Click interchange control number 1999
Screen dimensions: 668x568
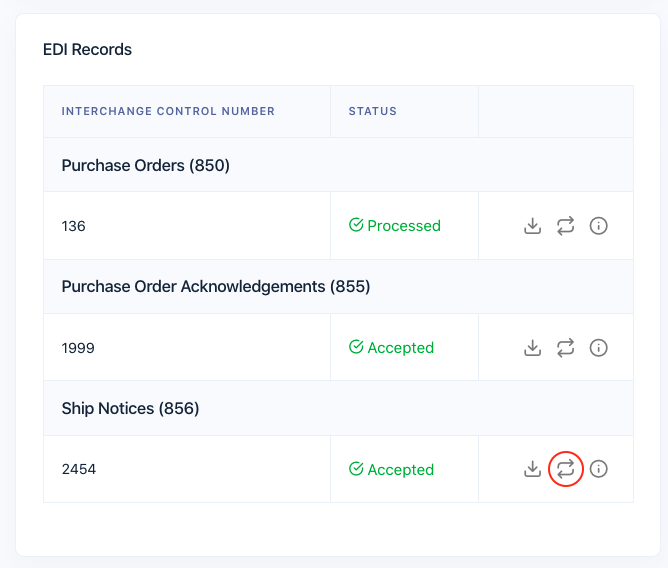79,348
